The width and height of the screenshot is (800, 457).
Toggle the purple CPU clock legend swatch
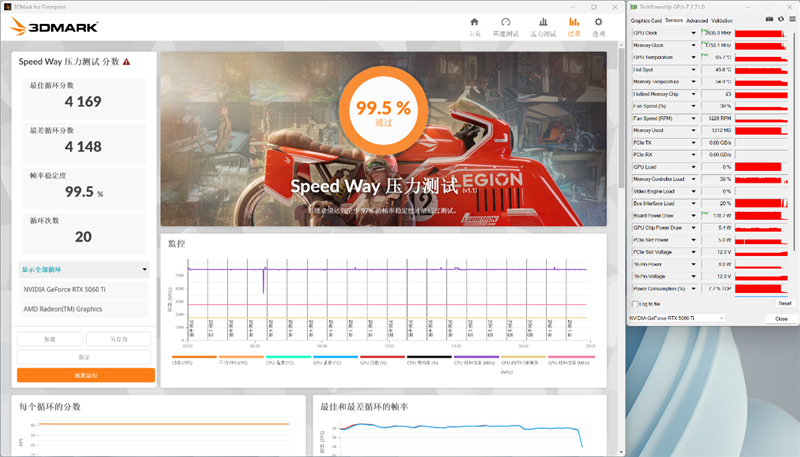click(x=476, y=357)
